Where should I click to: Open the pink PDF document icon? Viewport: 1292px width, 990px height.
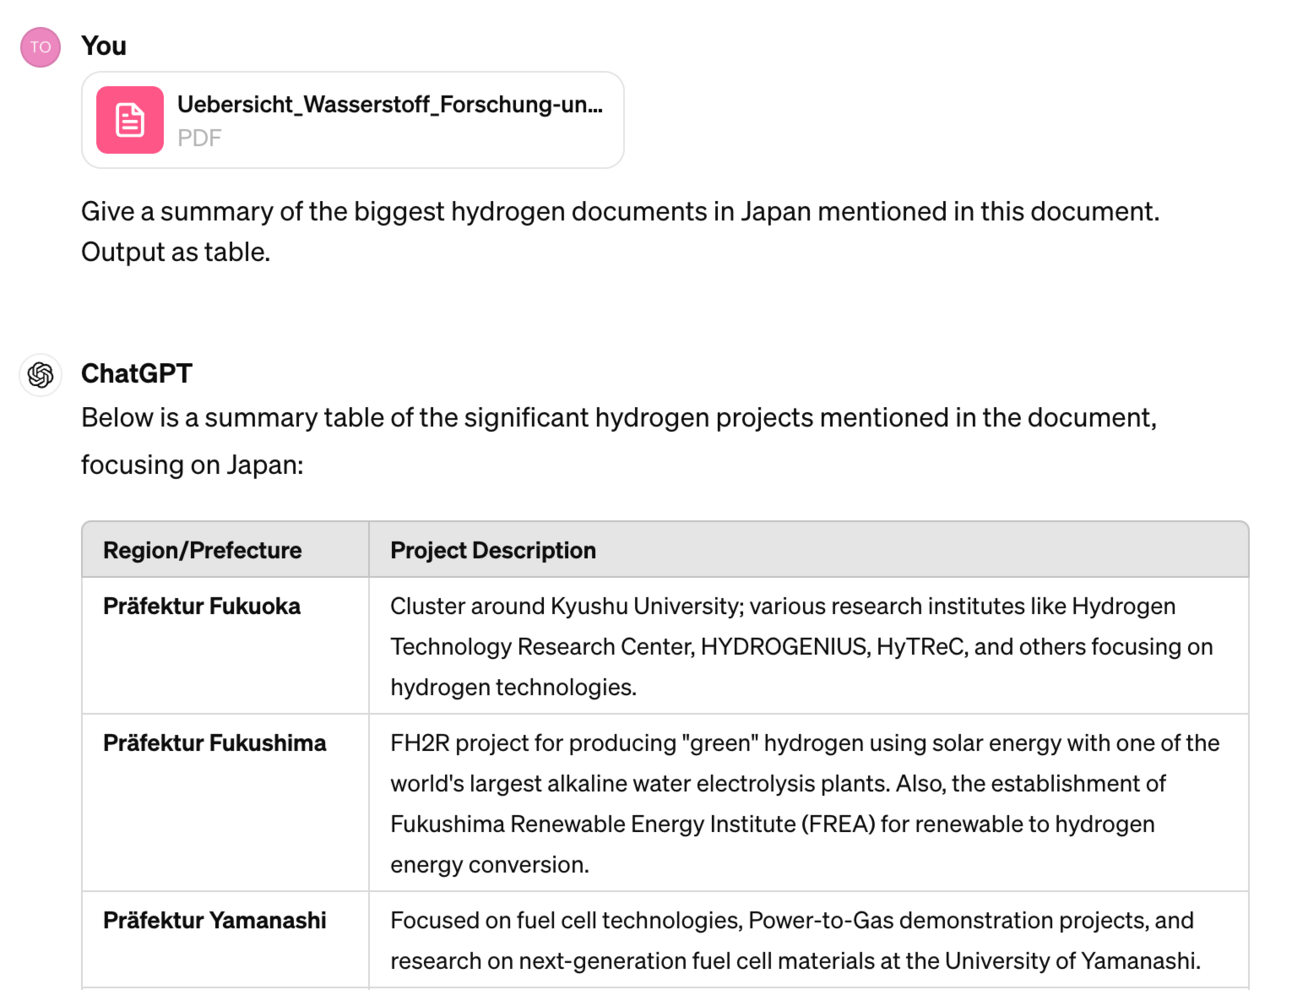[130, 120]
